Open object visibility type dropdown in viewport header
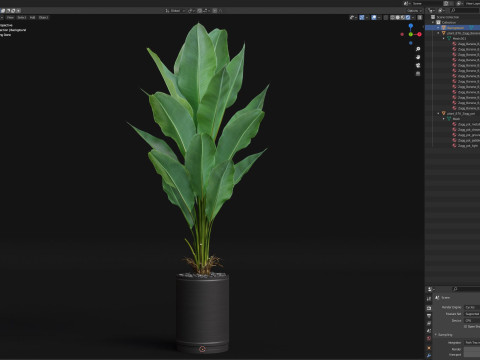 (x=353, y=17)
